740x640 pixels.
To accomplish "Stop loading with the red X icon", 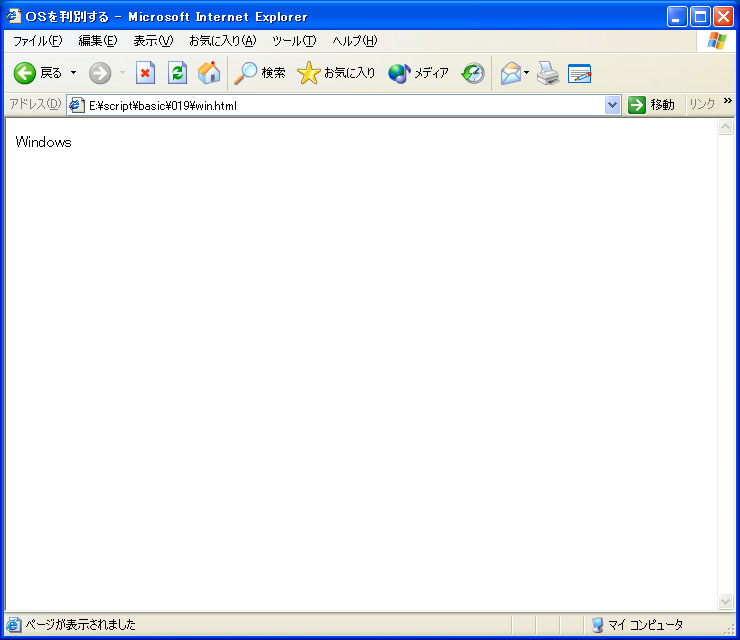I will (145, 73).
